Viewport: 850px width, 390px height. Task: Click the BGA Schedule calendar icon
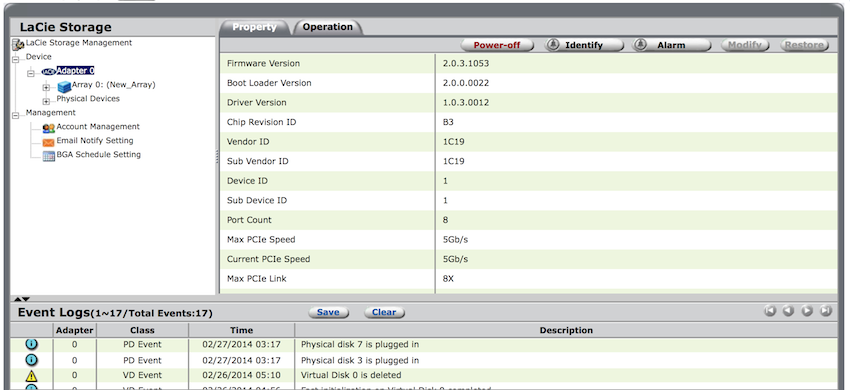49,156
